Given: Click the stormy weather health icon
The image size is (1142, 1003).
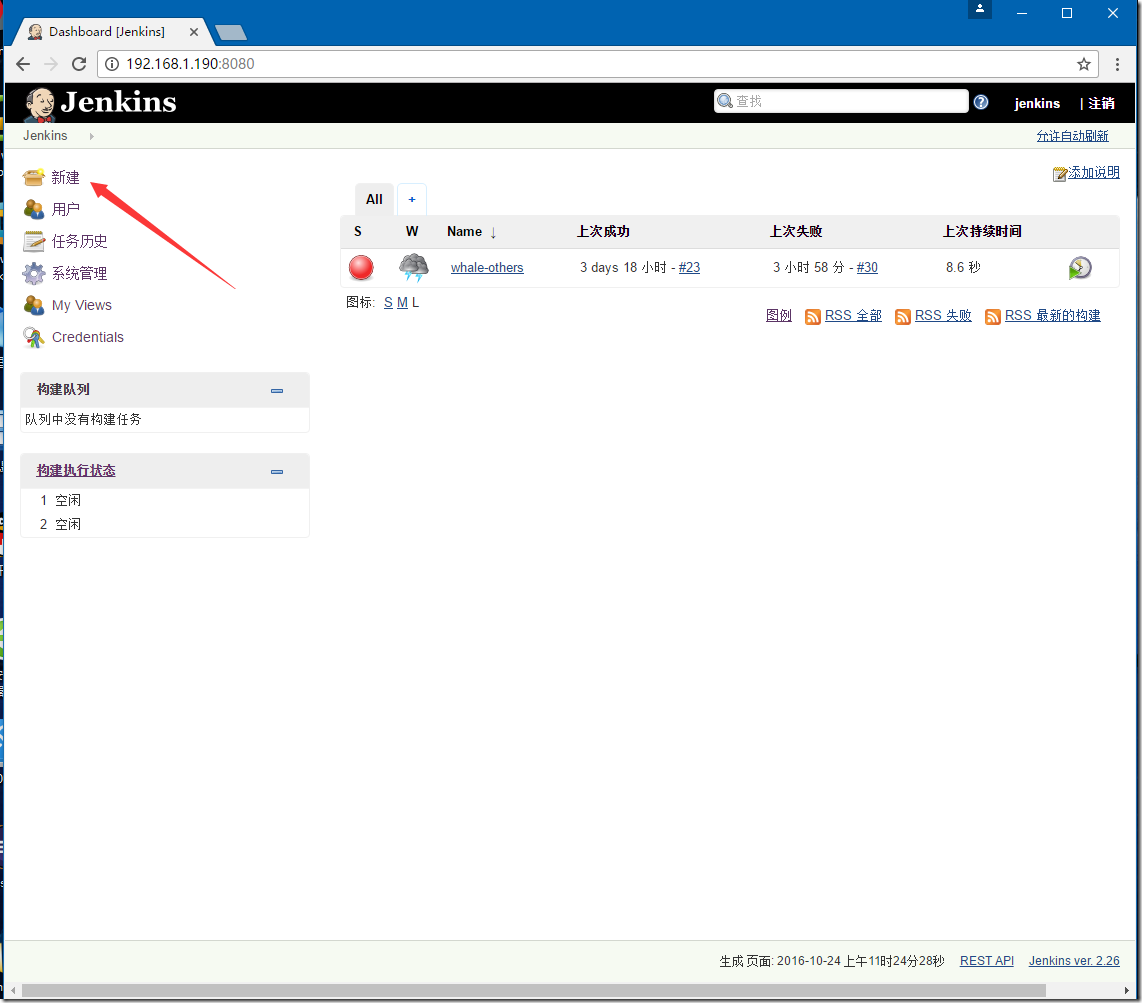Looking at the screenshot, I should point(414,267).
